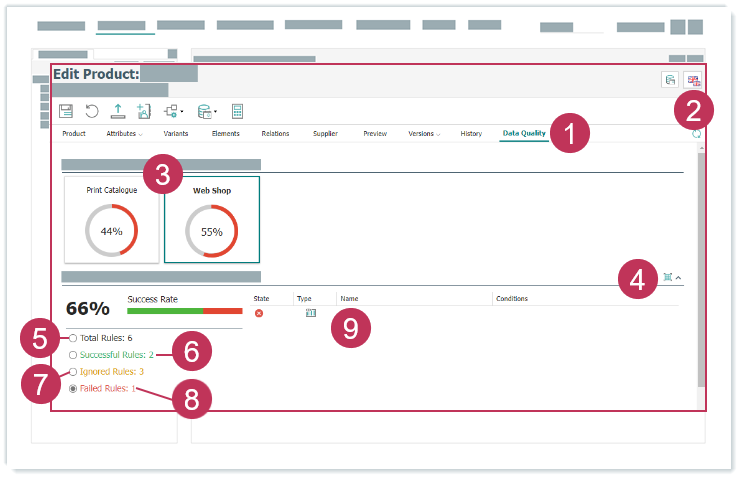Select the Ignored Rules radio button
This screenshot has height=479, width=741.
(73, 371)
